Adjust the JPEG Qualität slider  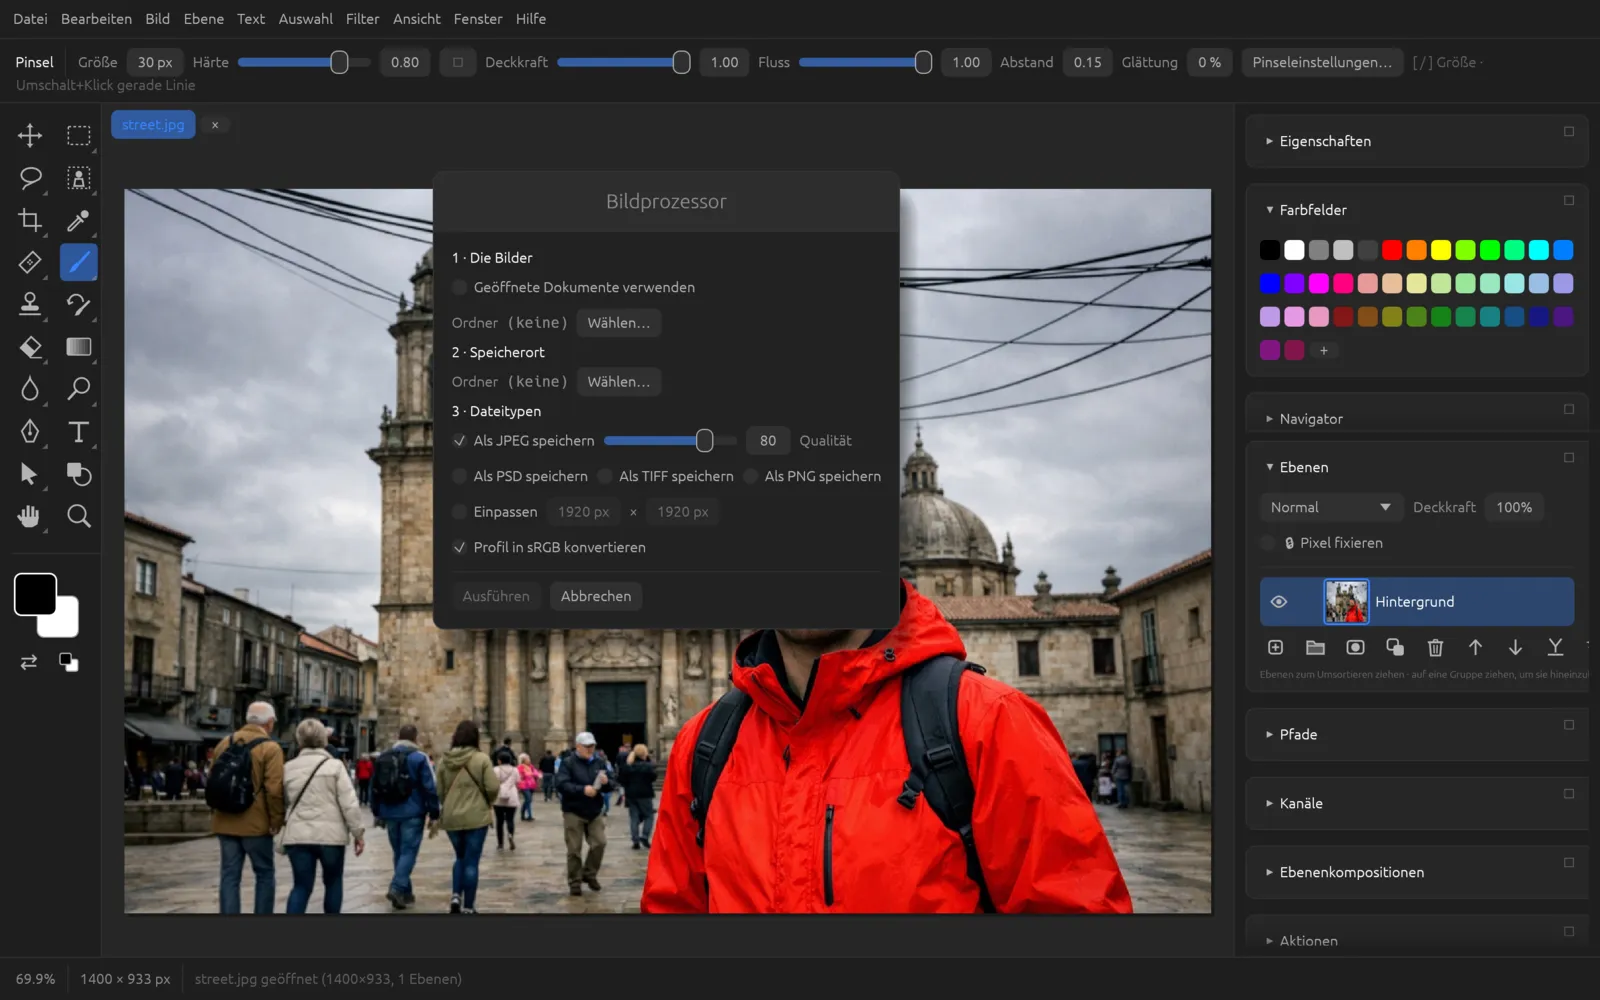(670, 441)
